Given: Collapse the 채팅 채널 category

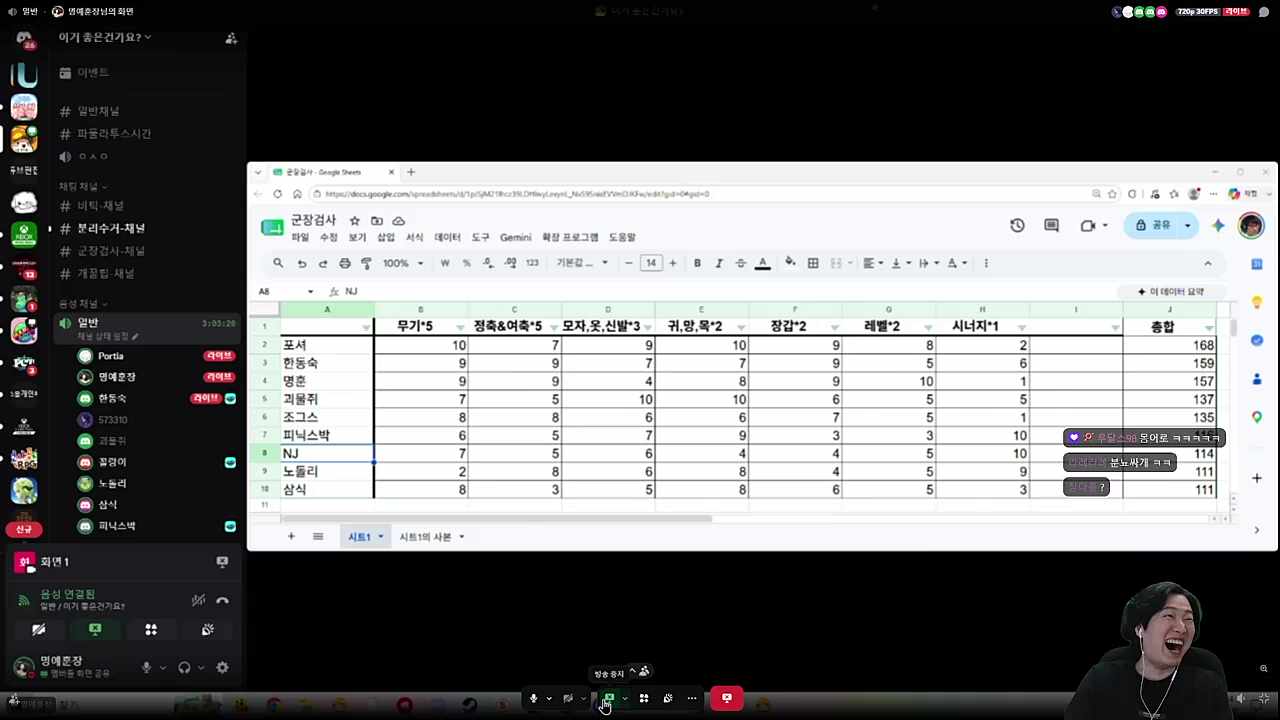Looking at the screenshot, I should coord(82,187).
